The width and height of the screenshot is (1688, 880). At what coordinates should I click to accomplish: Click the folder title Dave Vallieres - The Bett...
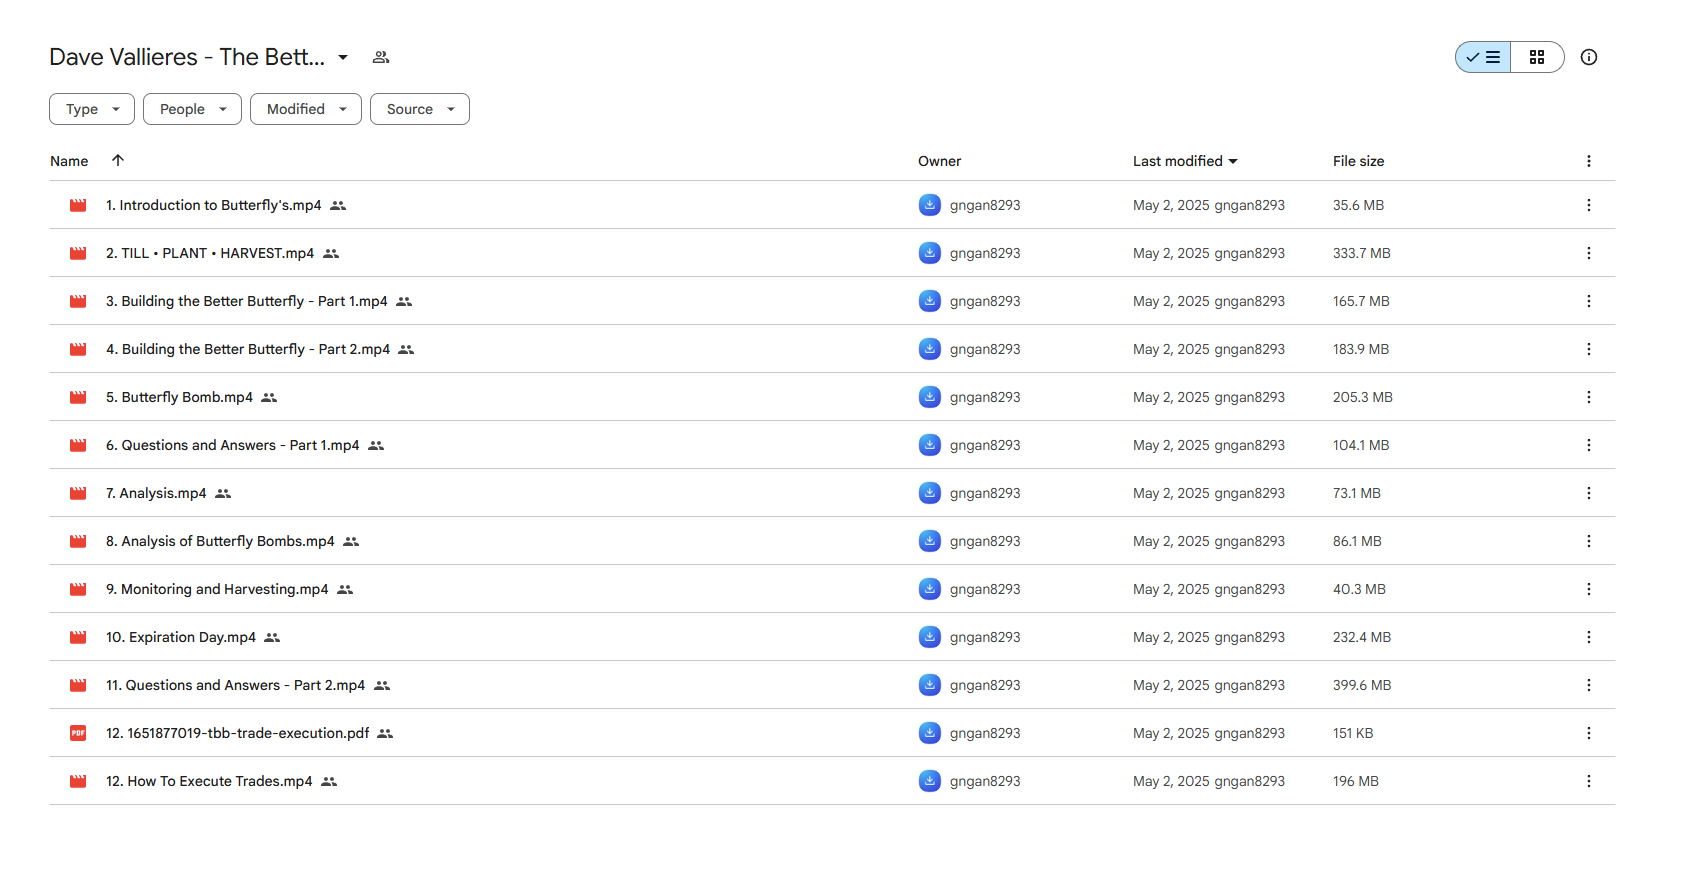click(x=187, y=57)
